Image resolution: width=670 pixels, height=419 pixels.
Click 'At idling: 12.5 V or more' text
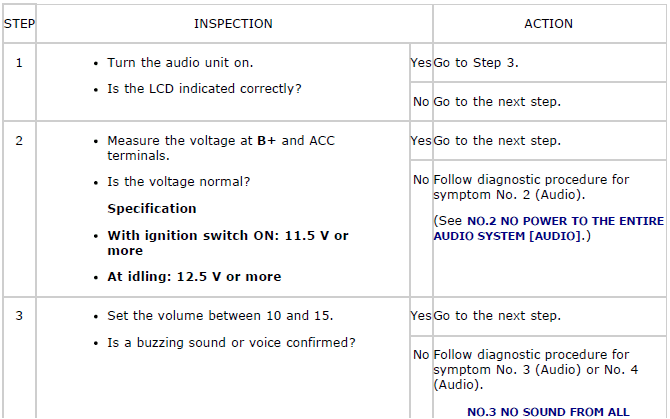click(194, 277)
